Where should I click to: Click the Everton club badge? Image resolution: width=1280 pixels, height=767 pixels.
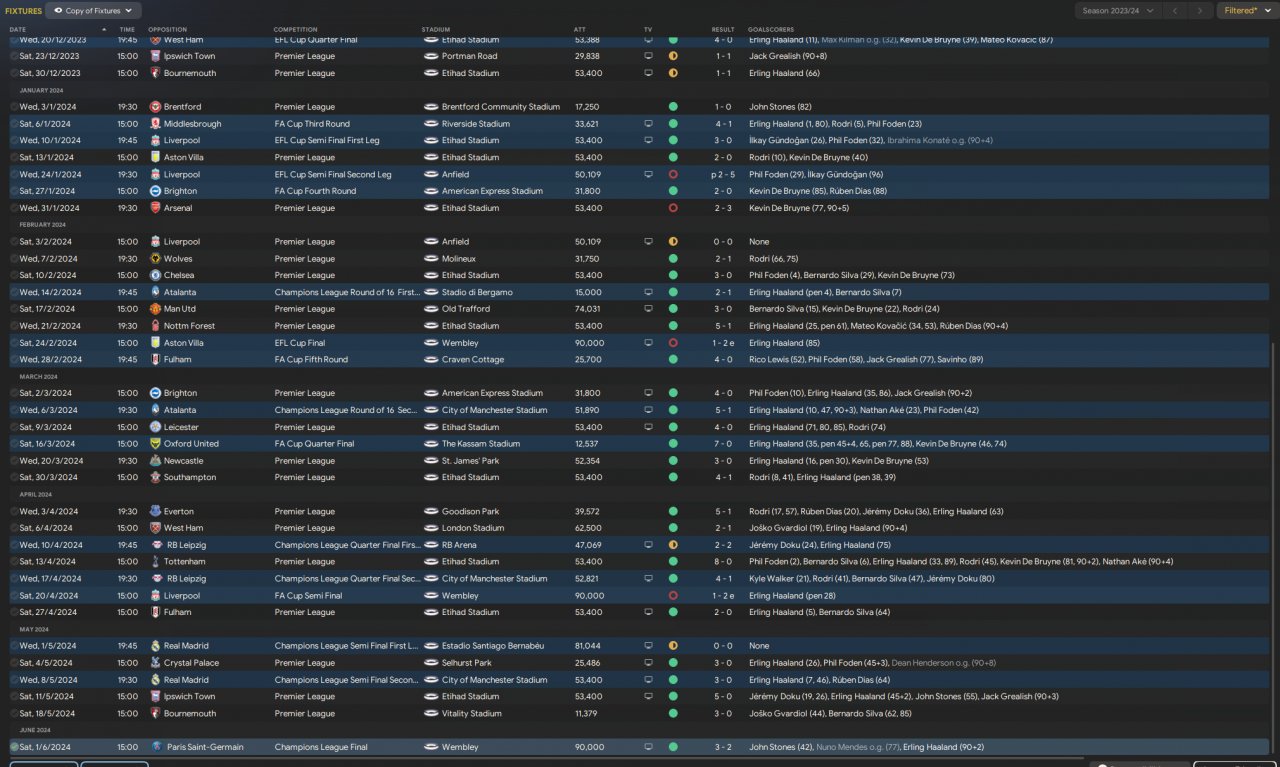[155, 511]
